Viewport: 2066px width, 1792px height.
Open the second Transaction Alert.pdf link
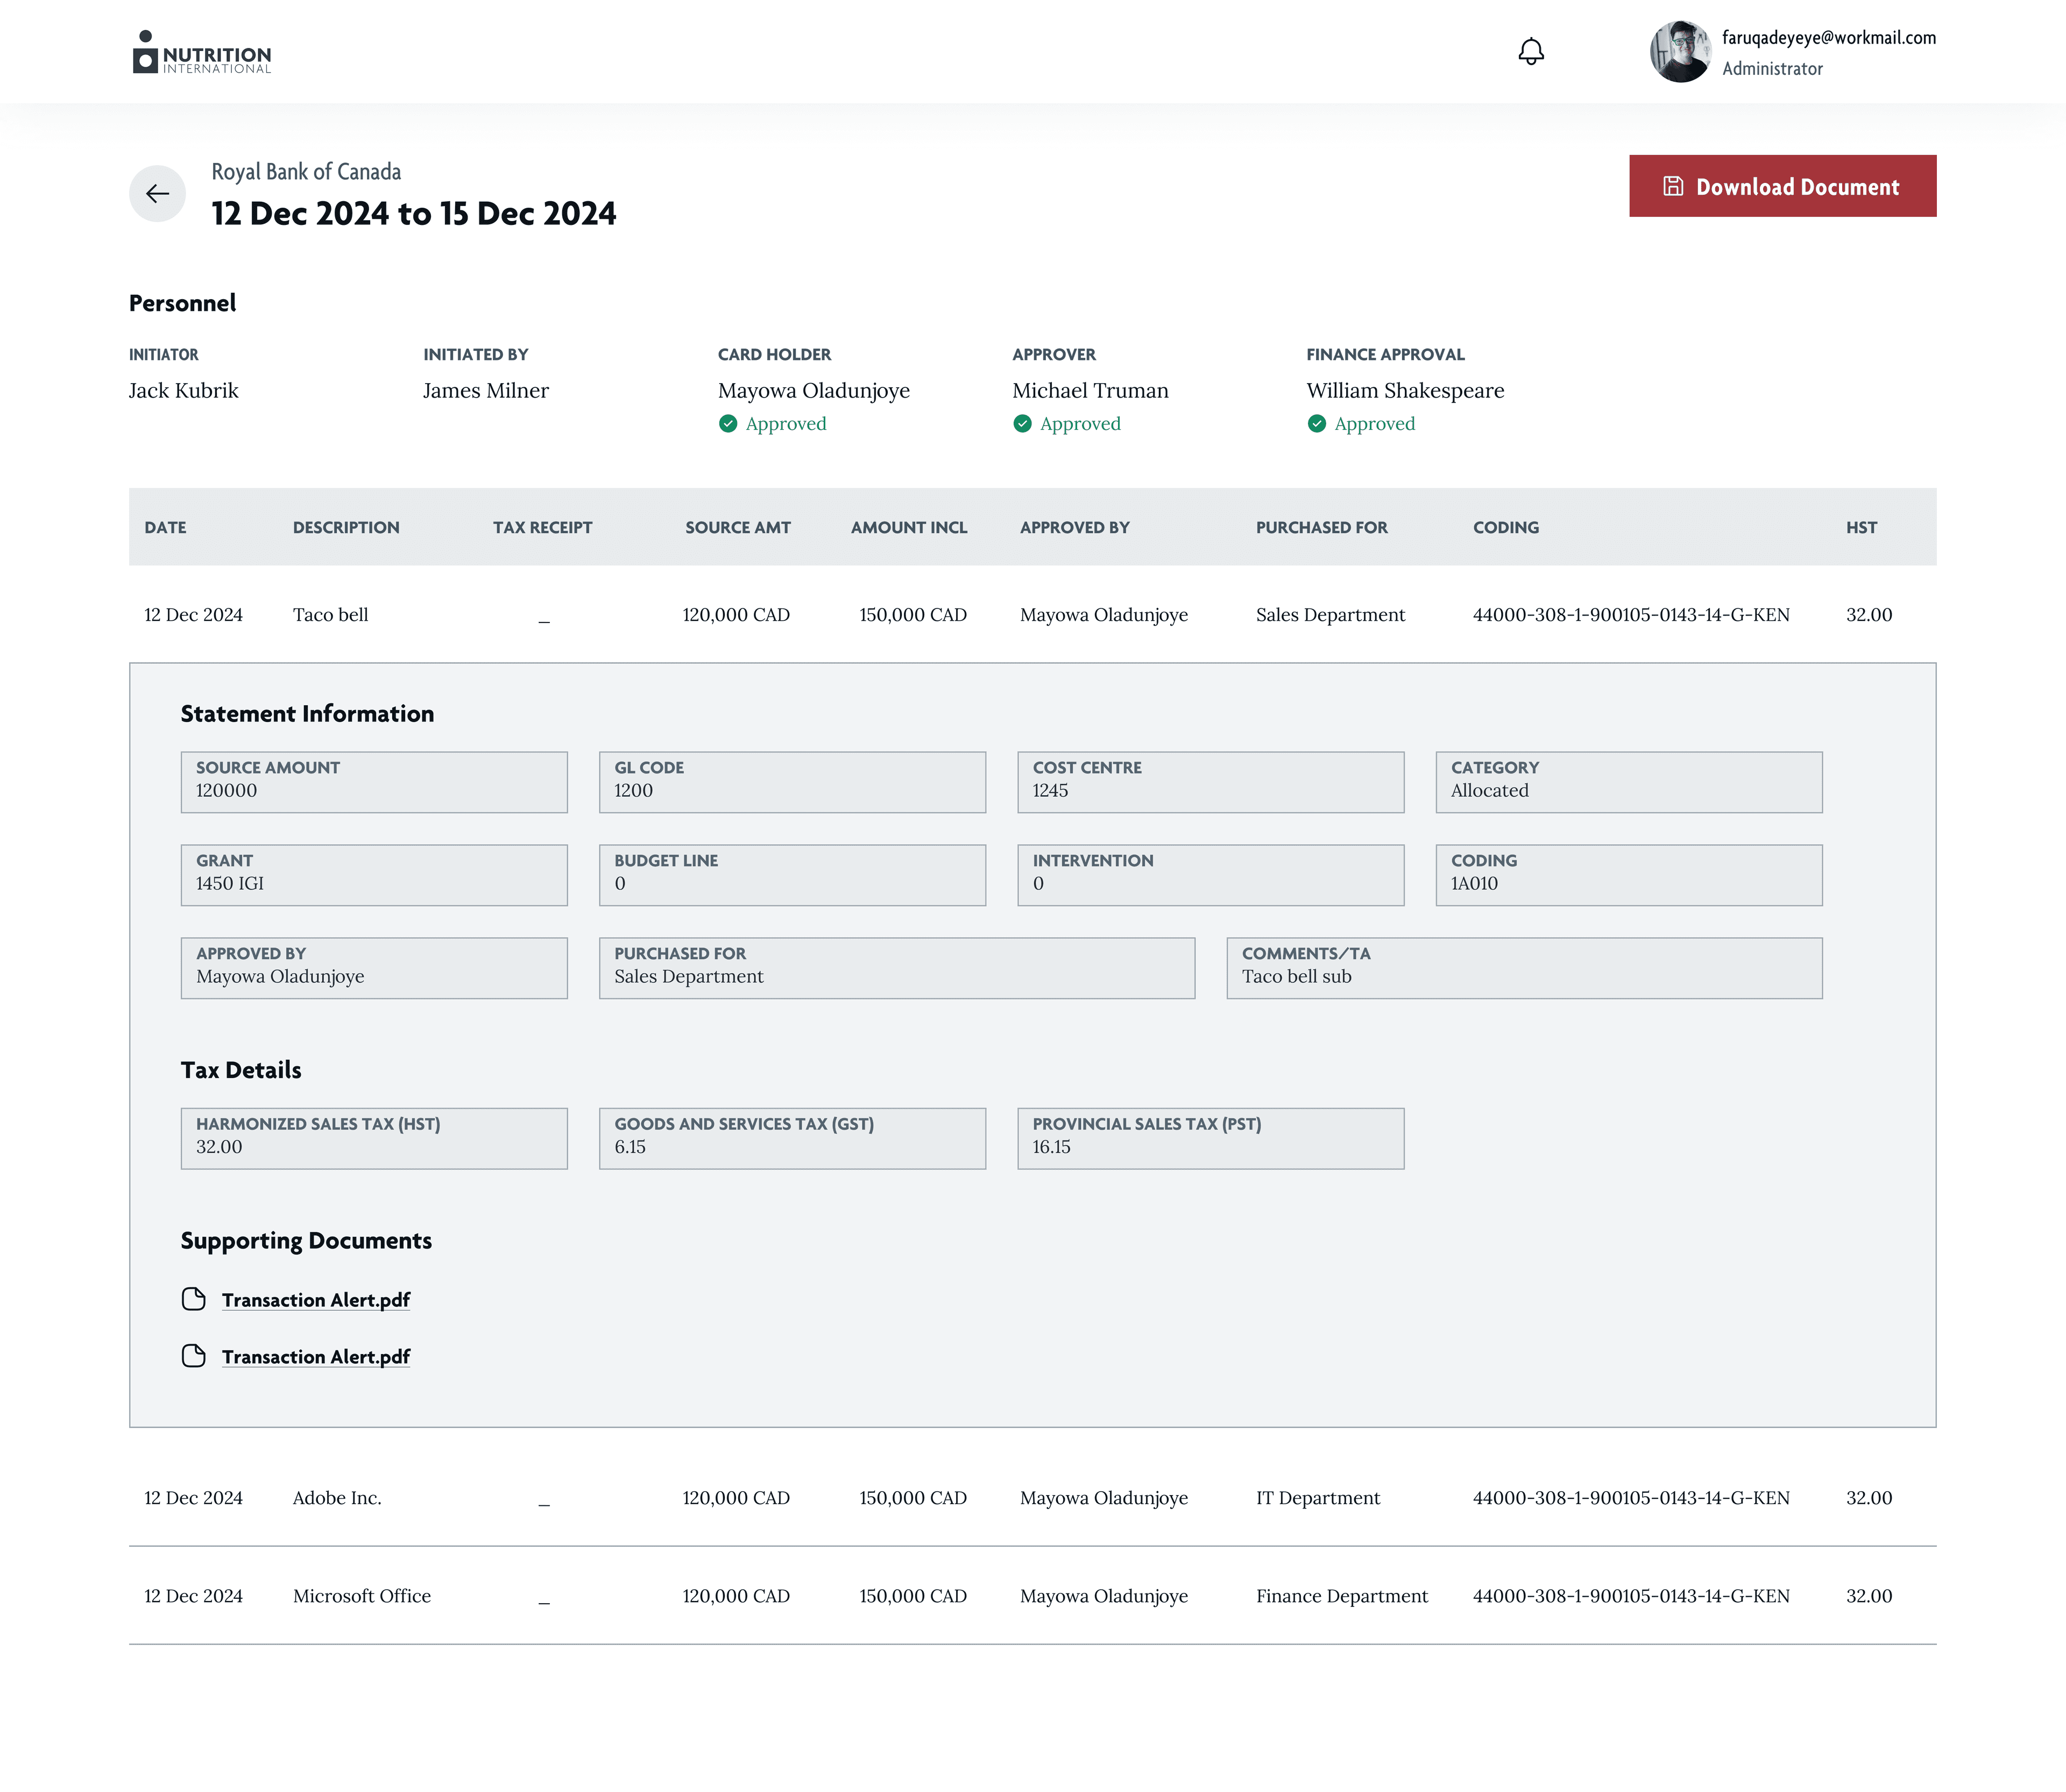click(316, 1357)
